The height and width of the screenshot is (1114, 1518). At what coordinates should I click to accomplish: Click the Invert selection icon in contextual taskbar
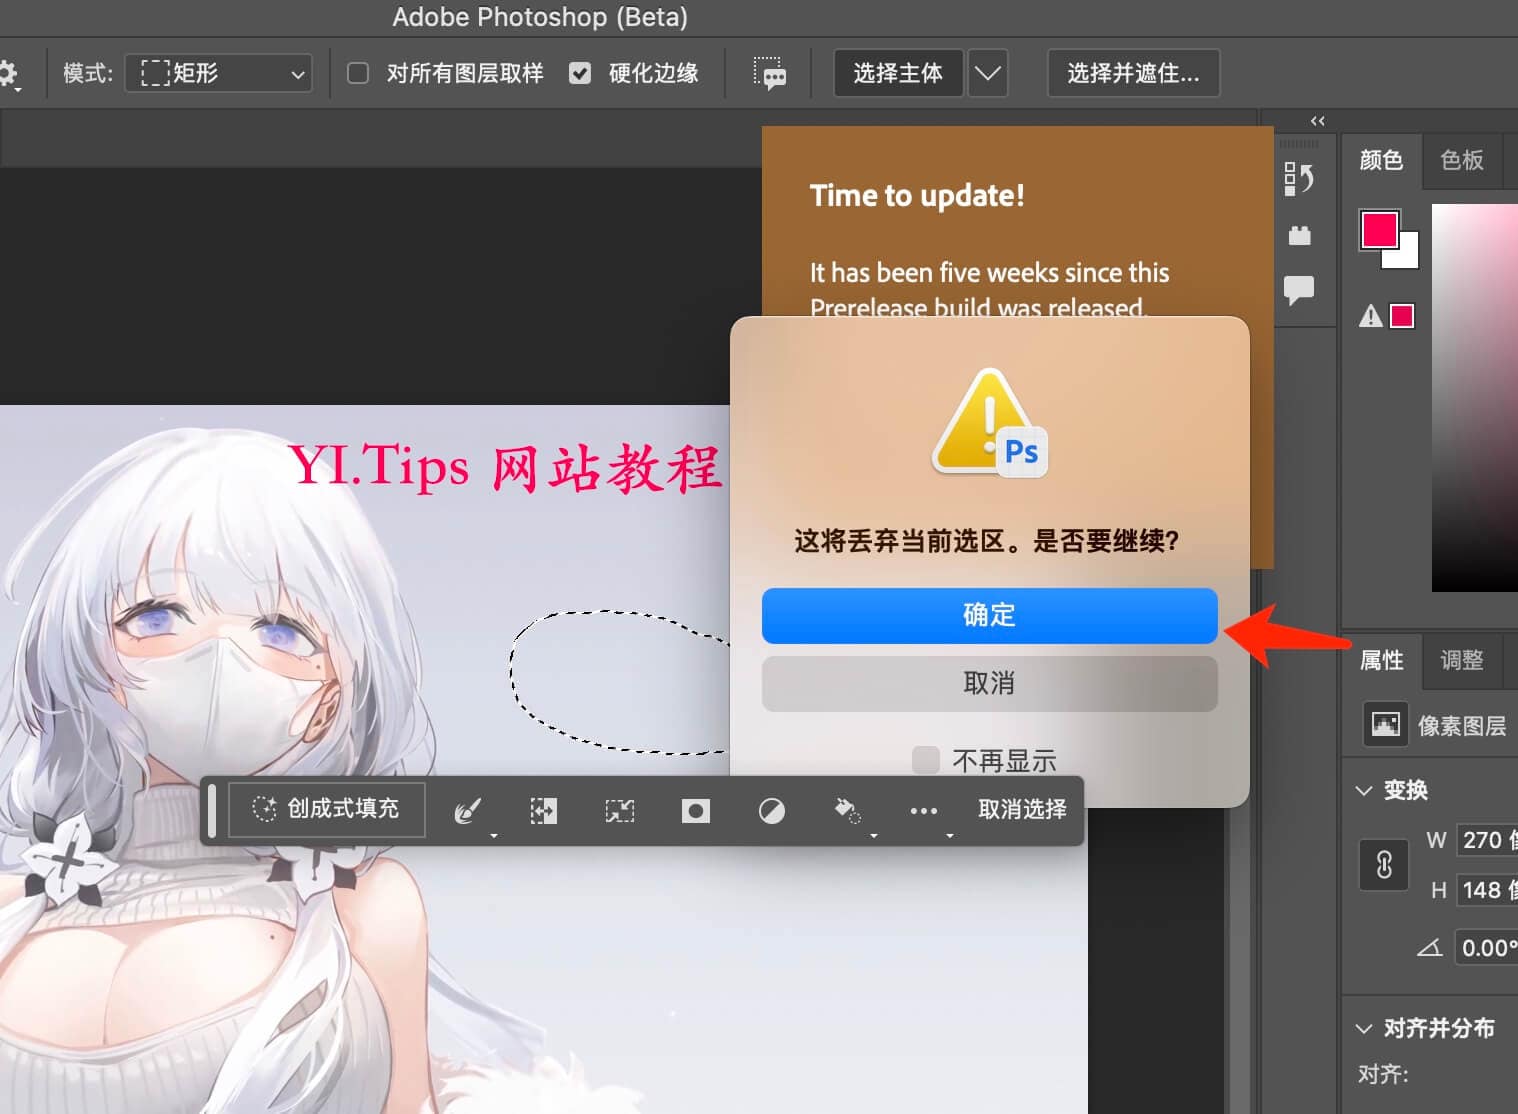(543, 810)
